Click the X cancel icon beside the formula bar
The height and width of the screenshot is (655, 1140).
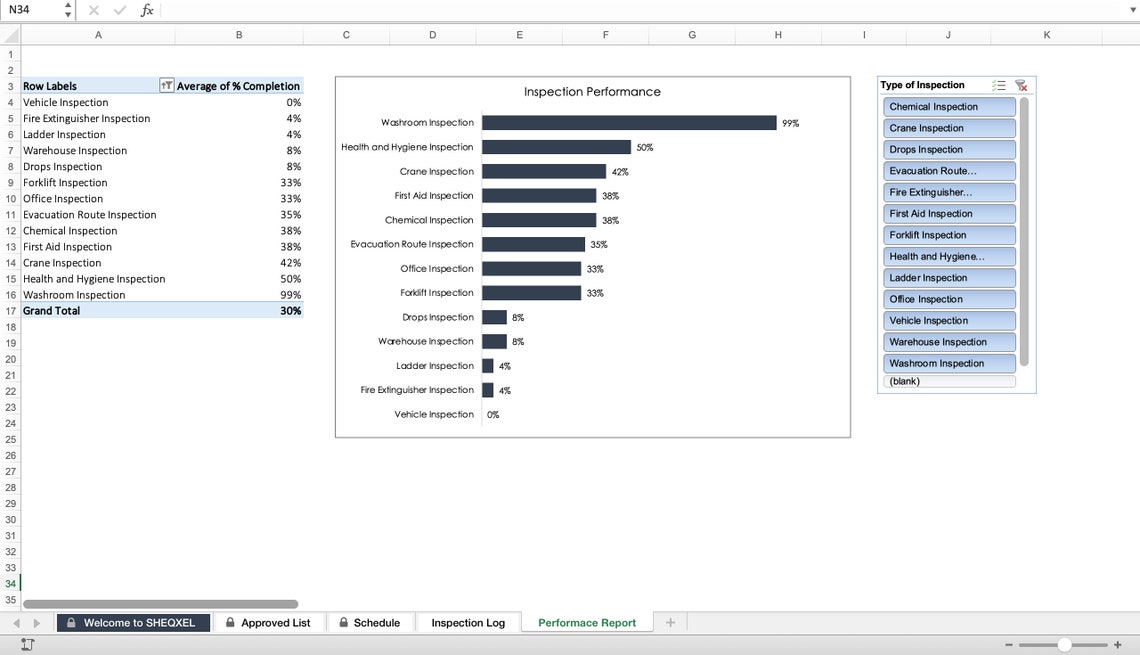click(92, 10)
